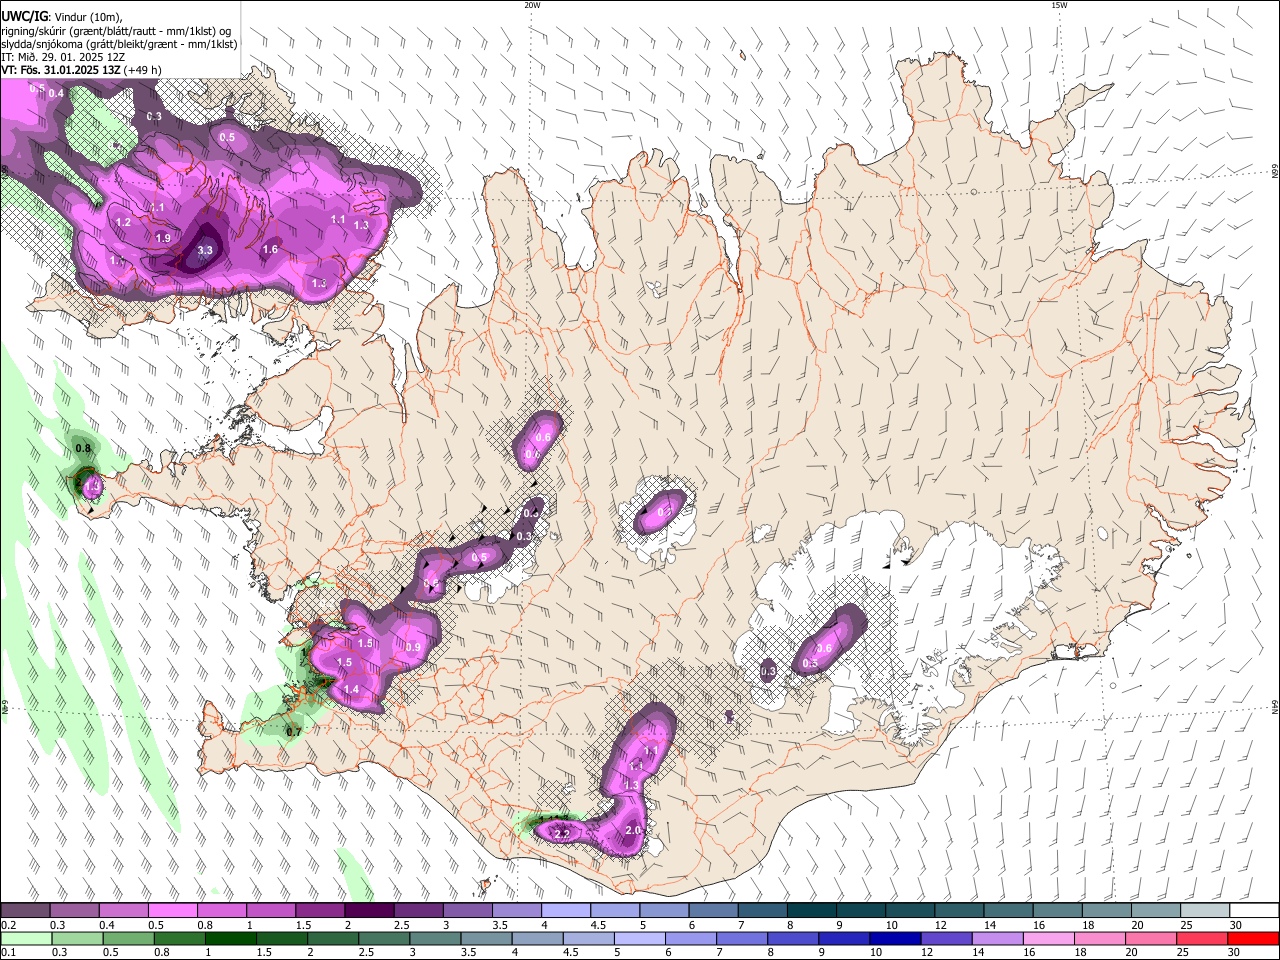Click the 1.2 snowfall label in the northwest
This screenshot has width=1280, height=960.
tap(124, 222)
